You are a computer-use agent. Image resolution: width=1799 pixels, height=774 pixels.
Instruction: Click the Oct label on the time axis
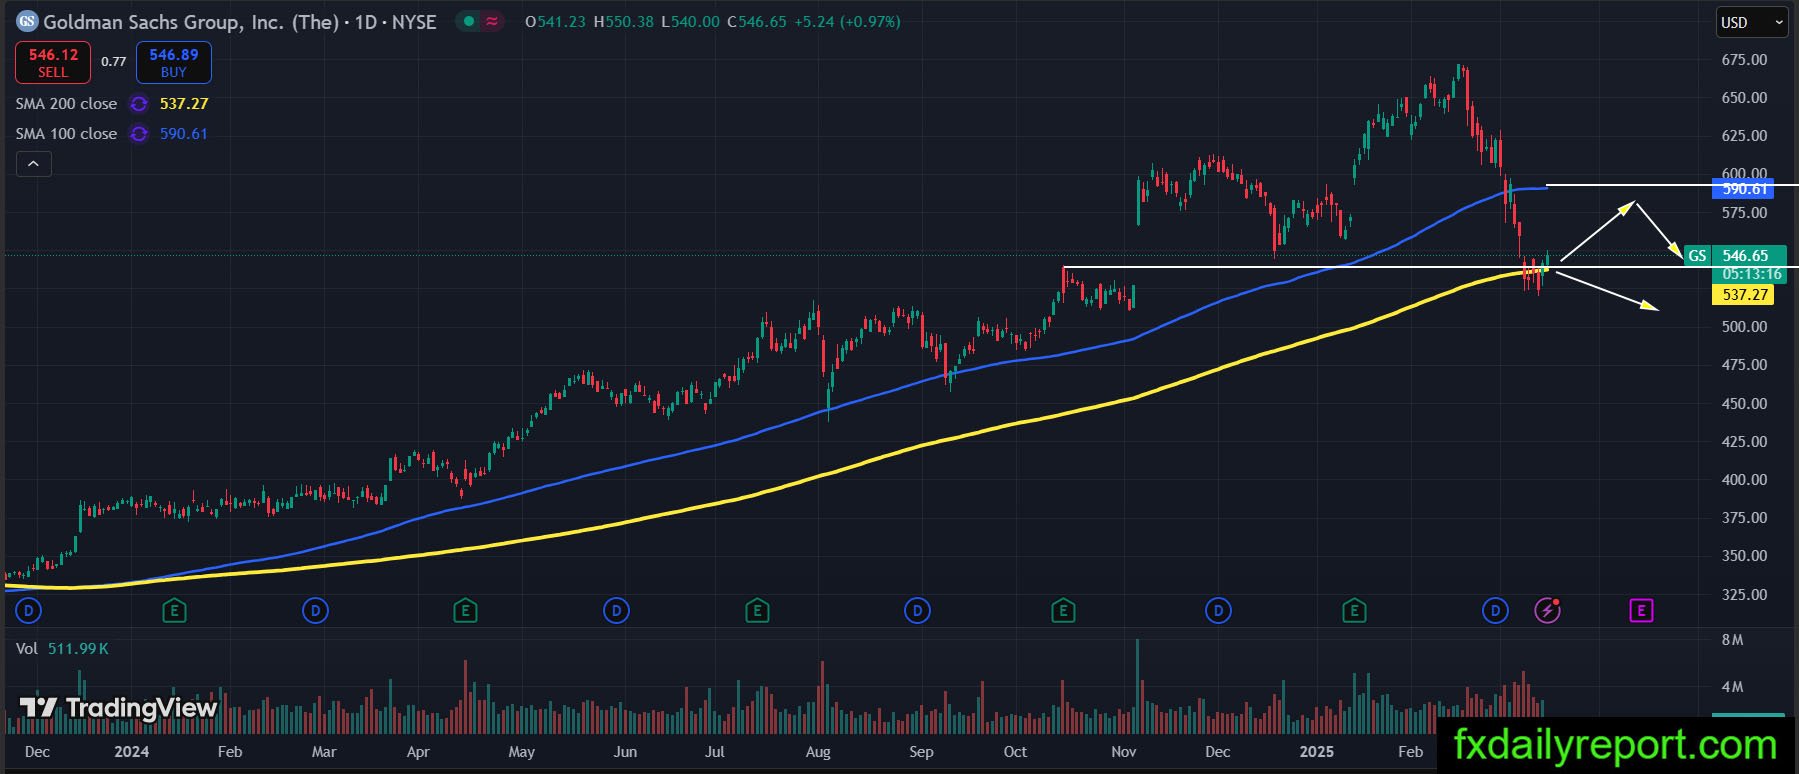[x=1015, y=752]
